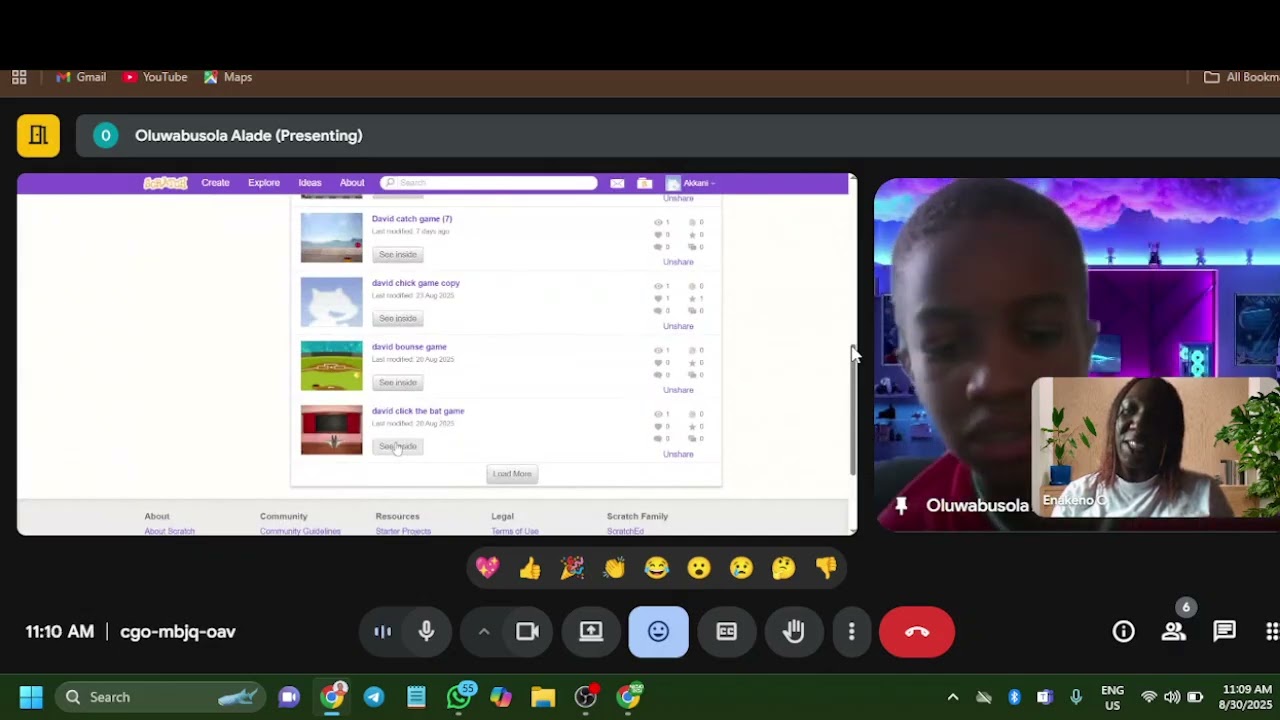Open WhatsApp from the taskbar
Screen dimensions: 1280x720
[459, 697]
